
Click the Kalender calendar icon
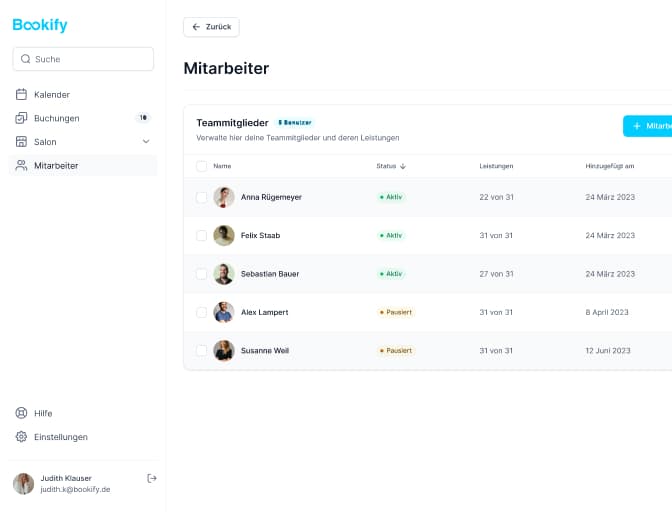(x=22, y=94)
